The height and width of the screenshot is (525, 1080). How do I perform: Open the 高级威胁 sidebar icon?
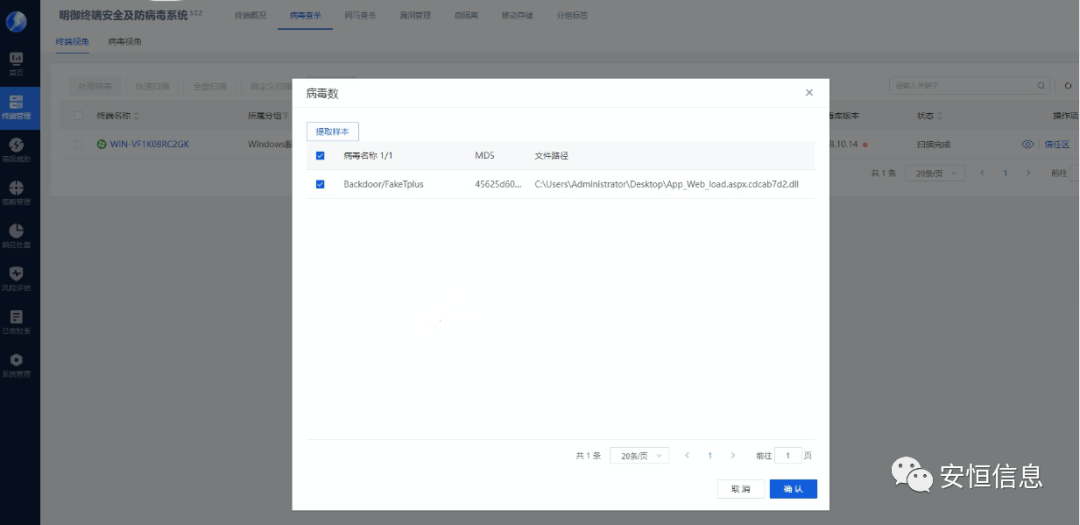pyautogui.click(x=16, y=149)
